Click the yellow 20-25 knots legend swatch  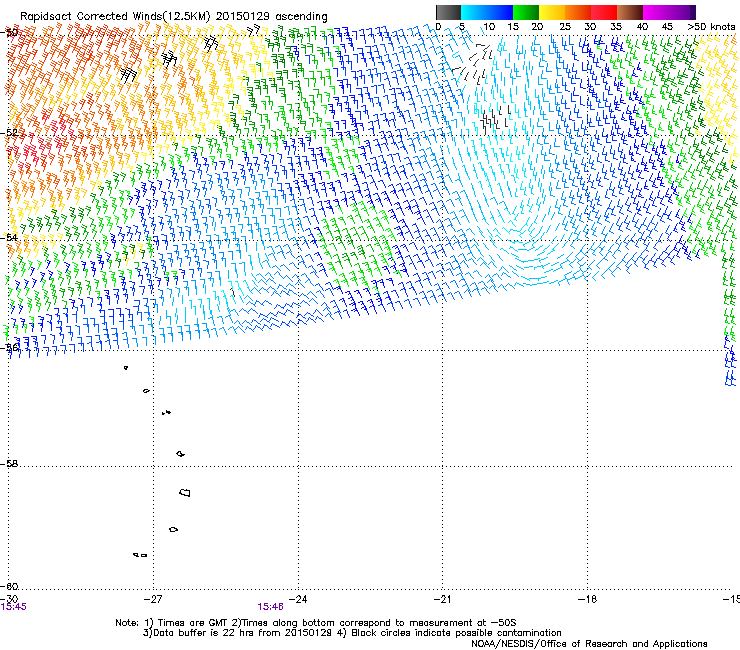(x=551, y=12)
